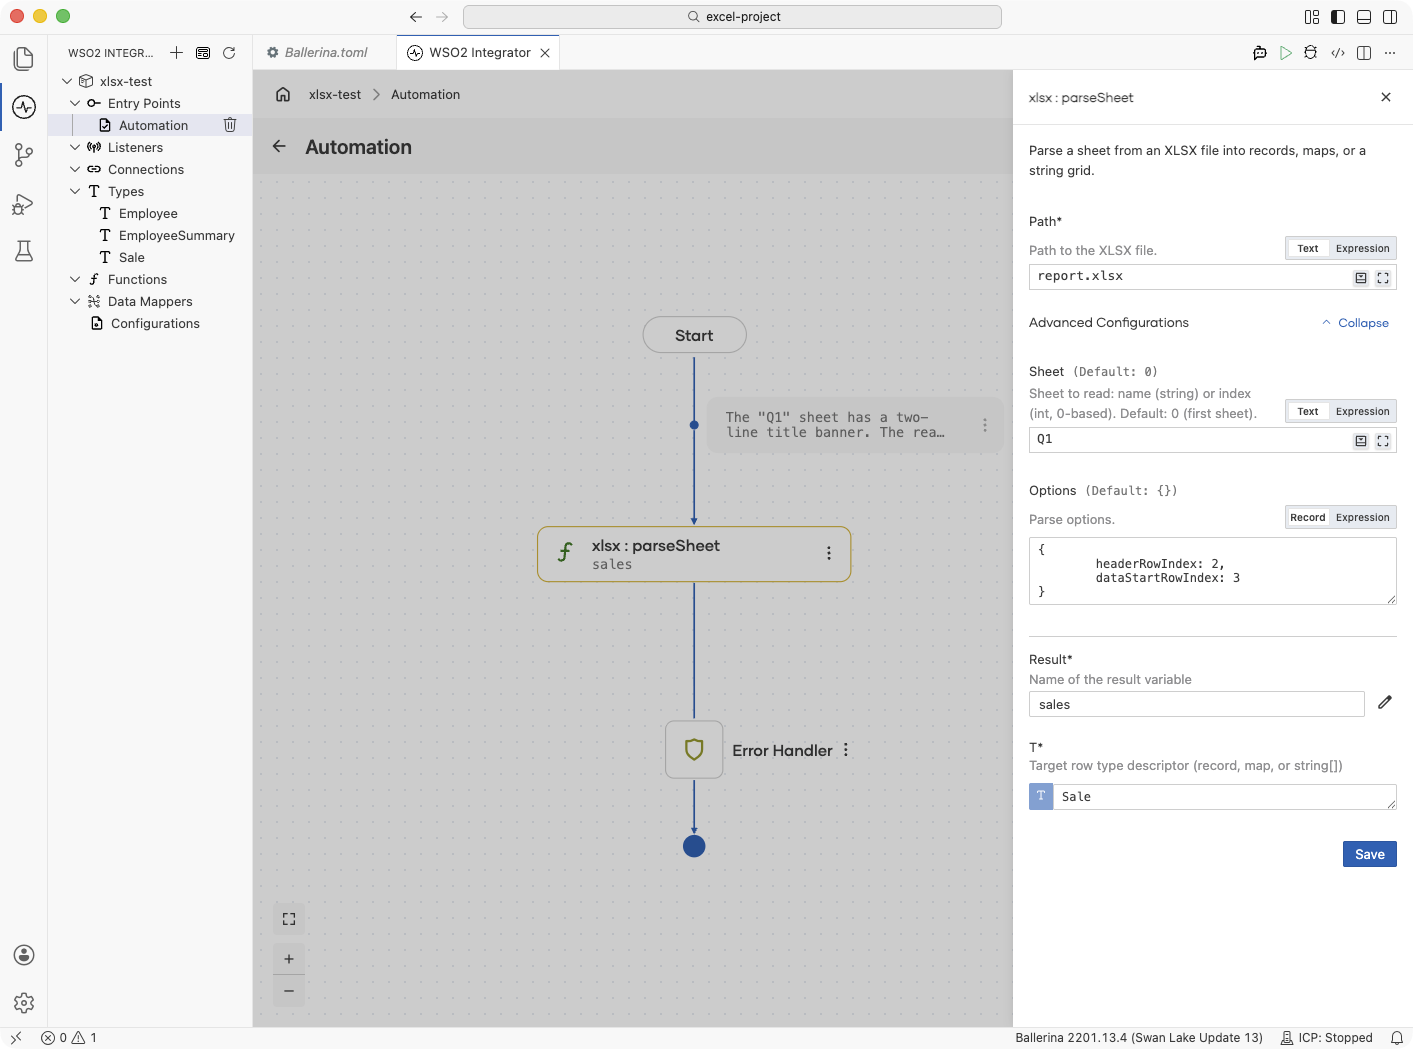Switch Options field to Record mode

(1307, 517)
